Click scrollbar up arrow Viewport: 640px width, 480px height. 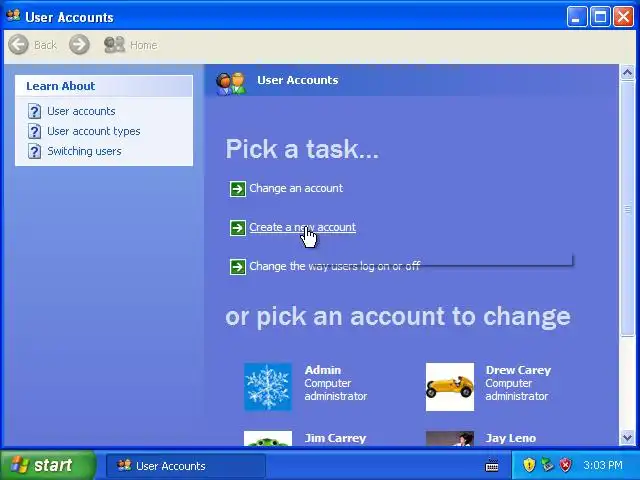click(627, 73)
